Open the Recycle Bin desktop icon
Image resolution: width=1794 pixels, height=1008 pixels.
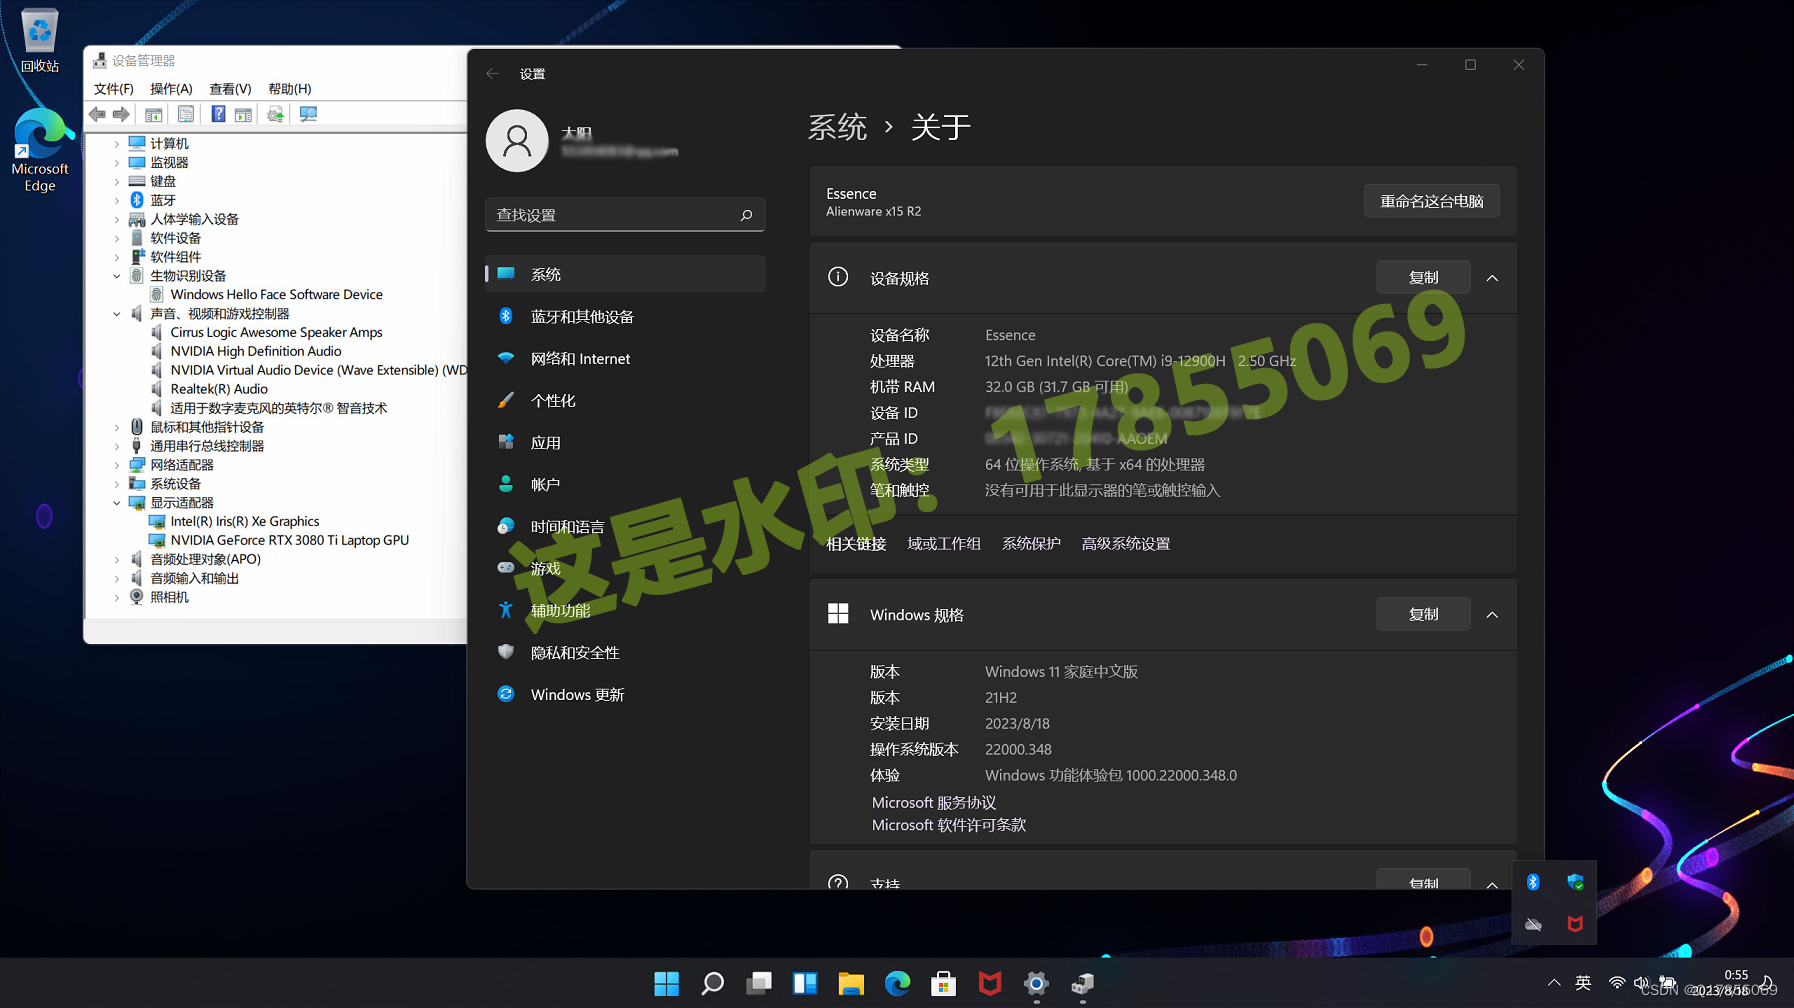pos(40,40)
